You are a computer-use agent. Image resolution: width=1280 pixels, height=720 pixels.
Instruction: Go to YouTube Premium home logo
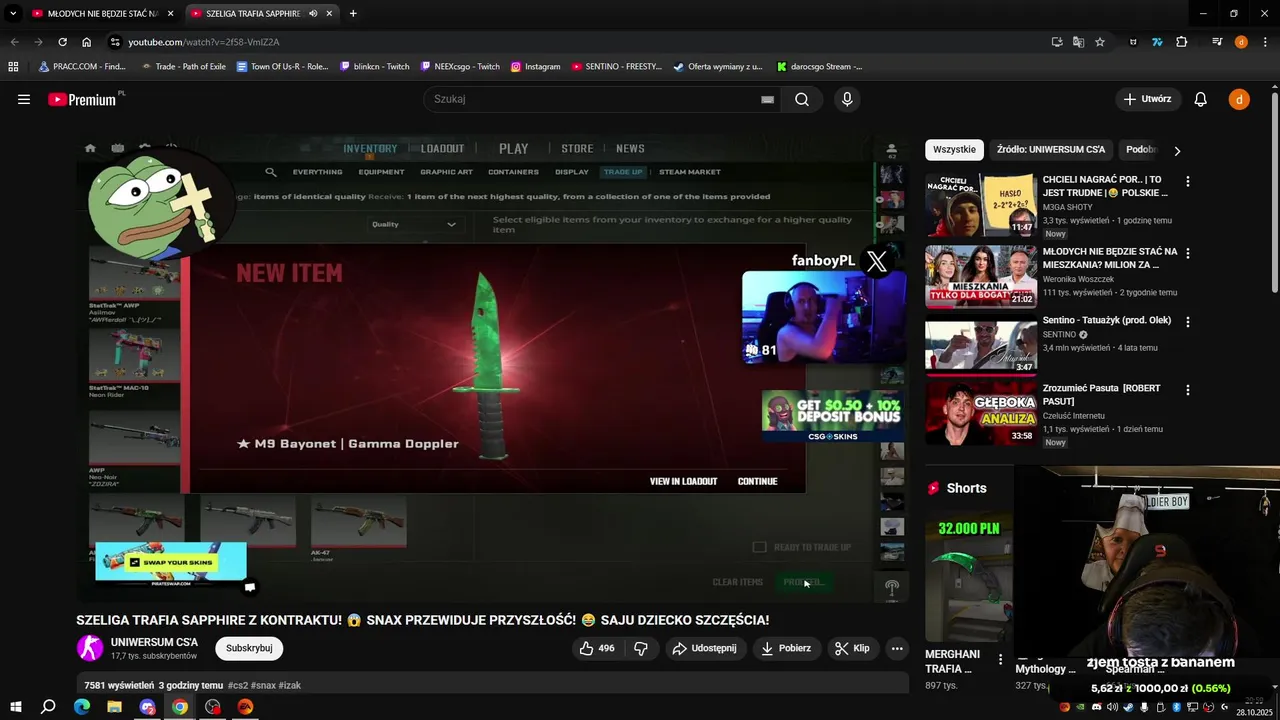[83, 99]
